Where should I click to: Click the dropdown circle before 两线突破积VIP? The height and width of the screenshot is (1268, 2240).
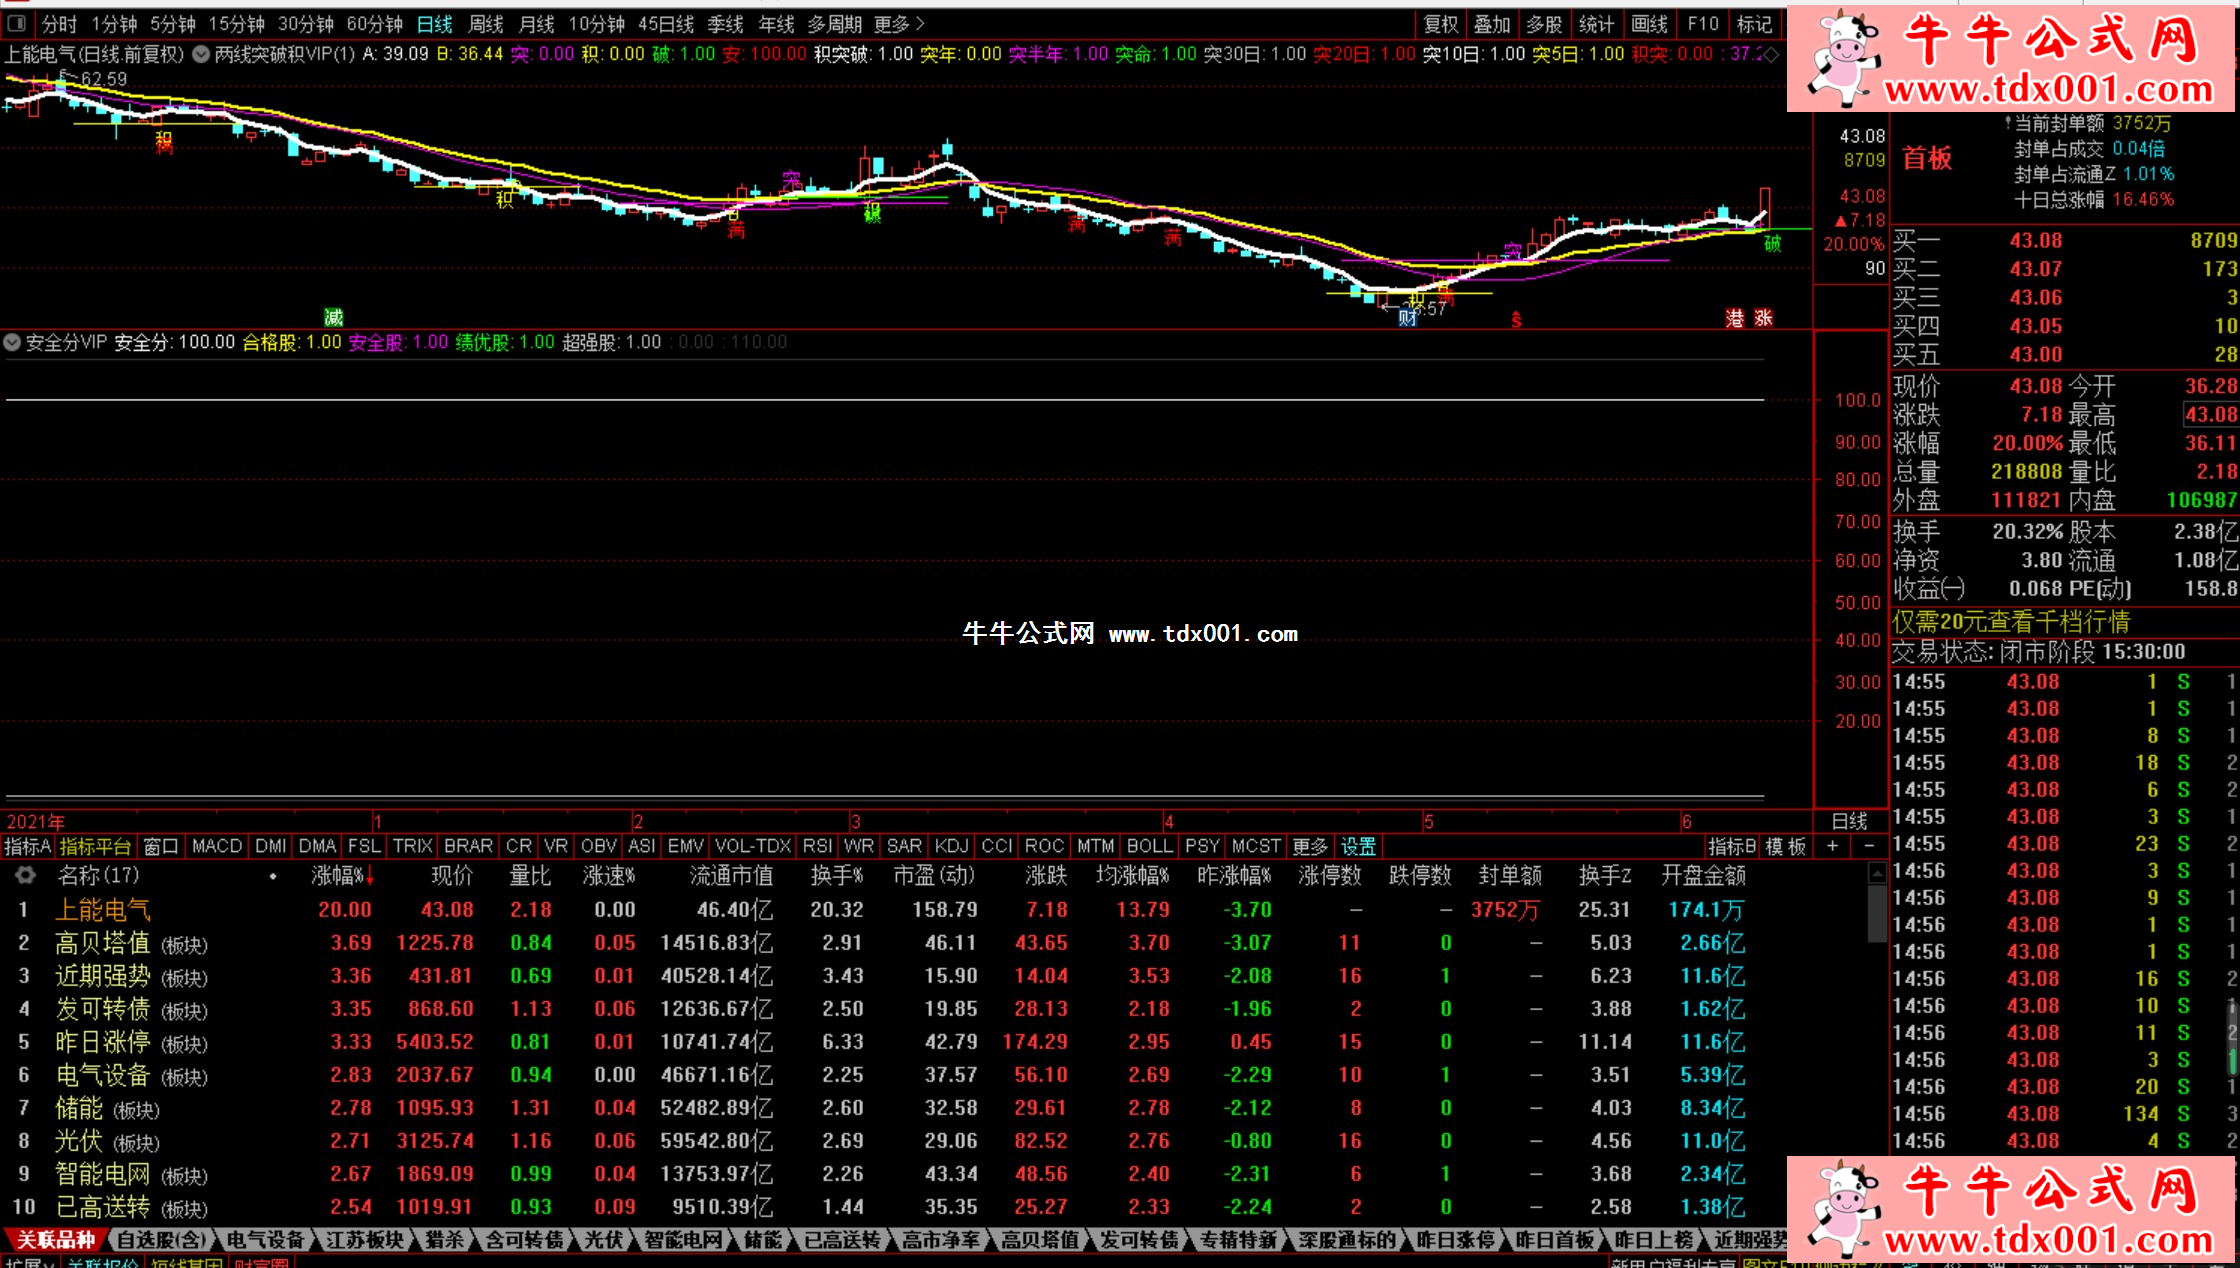pos(201,54)
